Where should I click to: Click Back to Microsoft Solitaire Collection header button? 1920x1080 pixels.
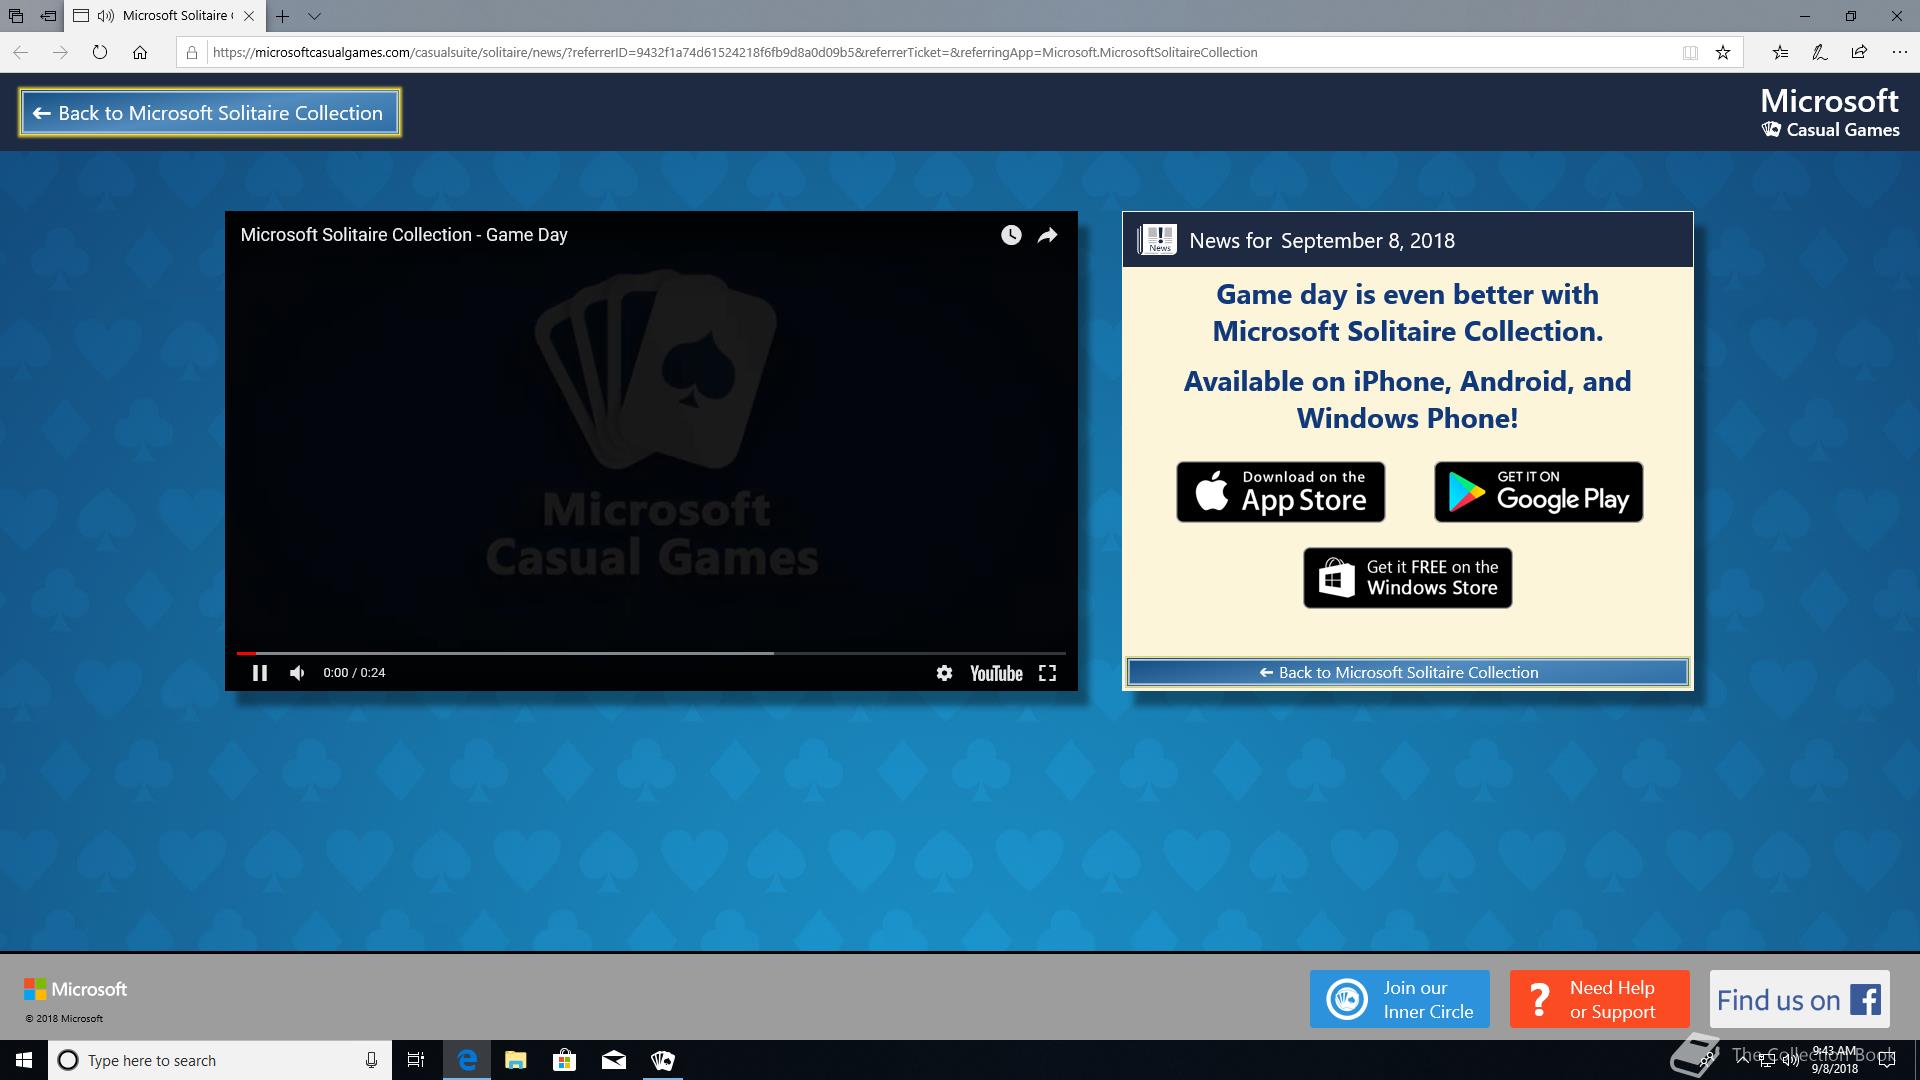pos(210,113)
